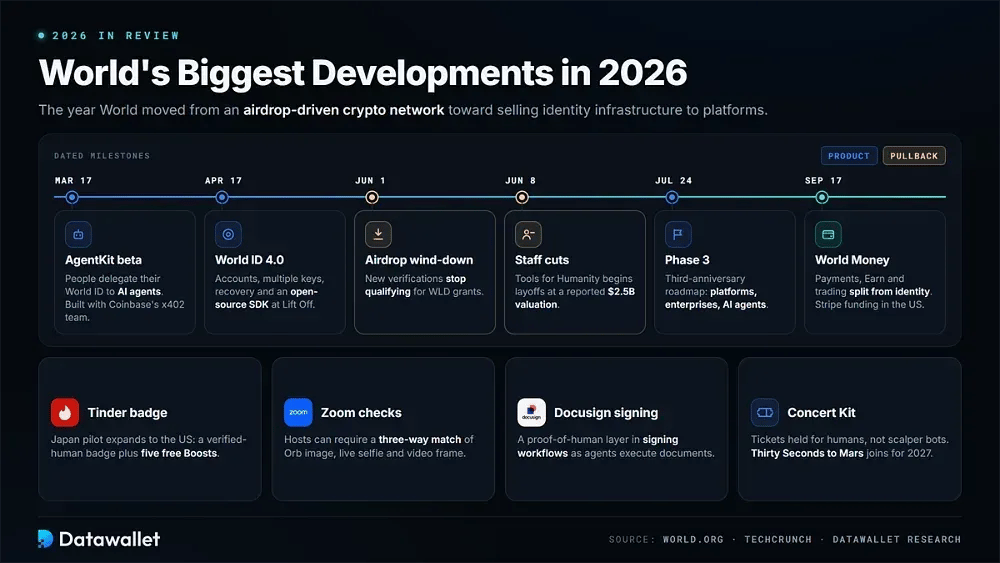Click the Zoom app logo

(298, 413)
